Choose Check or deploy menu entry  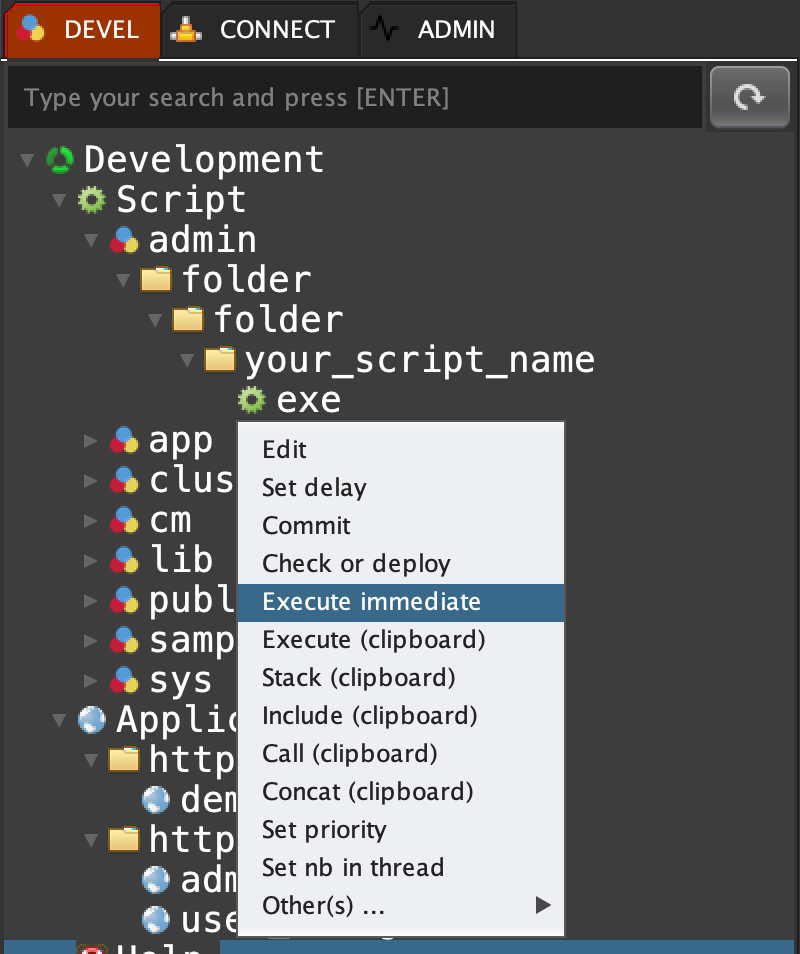pos(356,564)
